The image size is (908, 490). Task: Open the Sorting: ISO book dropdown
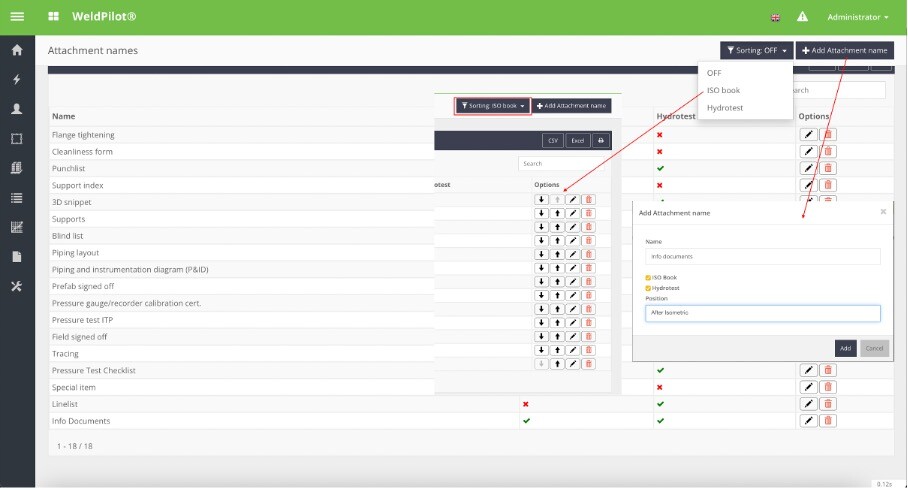click(492, 105)
